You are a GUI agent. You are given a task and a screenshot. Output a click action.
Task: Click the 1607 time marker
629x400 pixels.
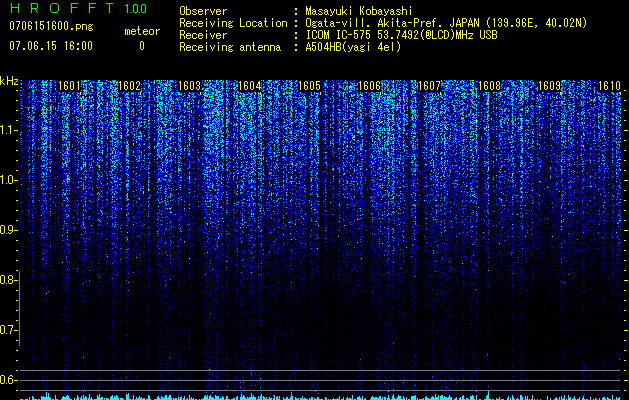[x=429, y=86]
